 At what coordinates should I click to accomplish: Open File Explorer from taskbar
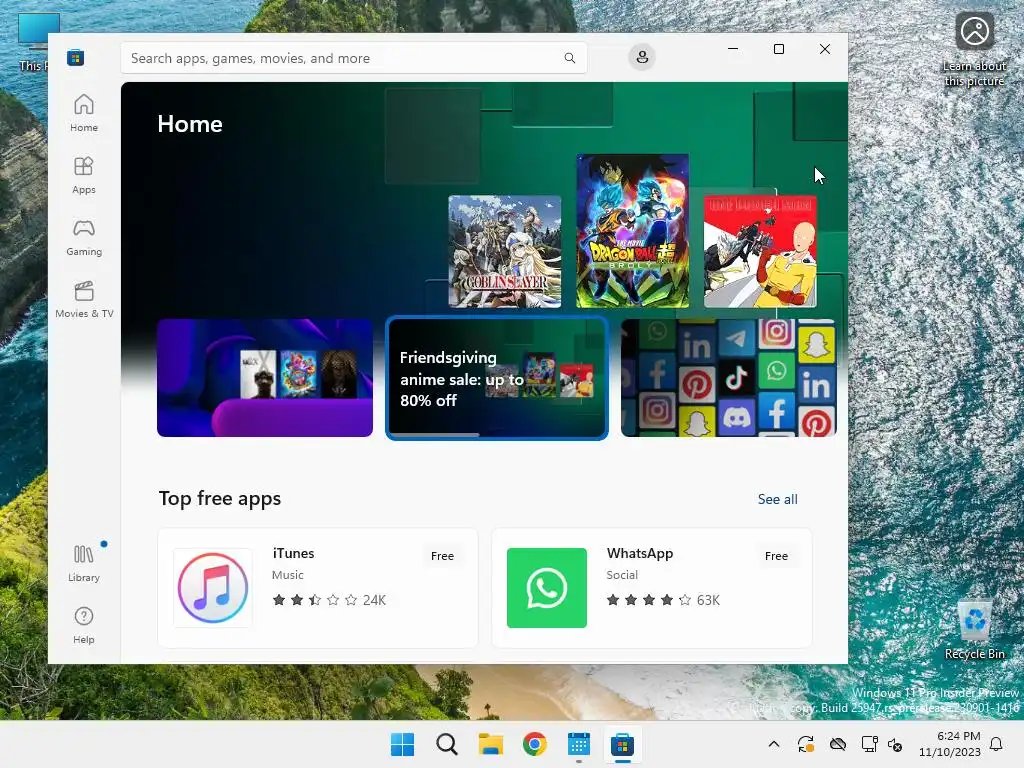pos(490,744)
